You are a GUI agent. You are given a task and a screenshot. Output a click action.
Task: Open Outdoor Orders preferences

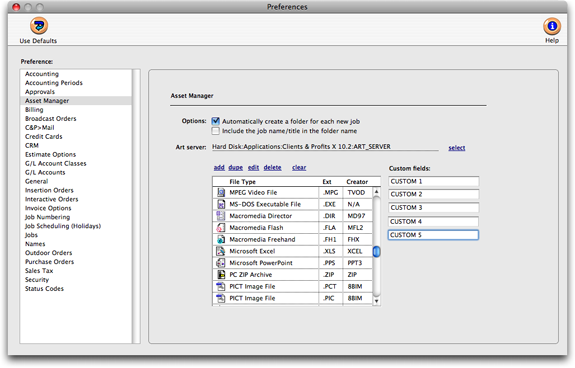coord(76,253)
